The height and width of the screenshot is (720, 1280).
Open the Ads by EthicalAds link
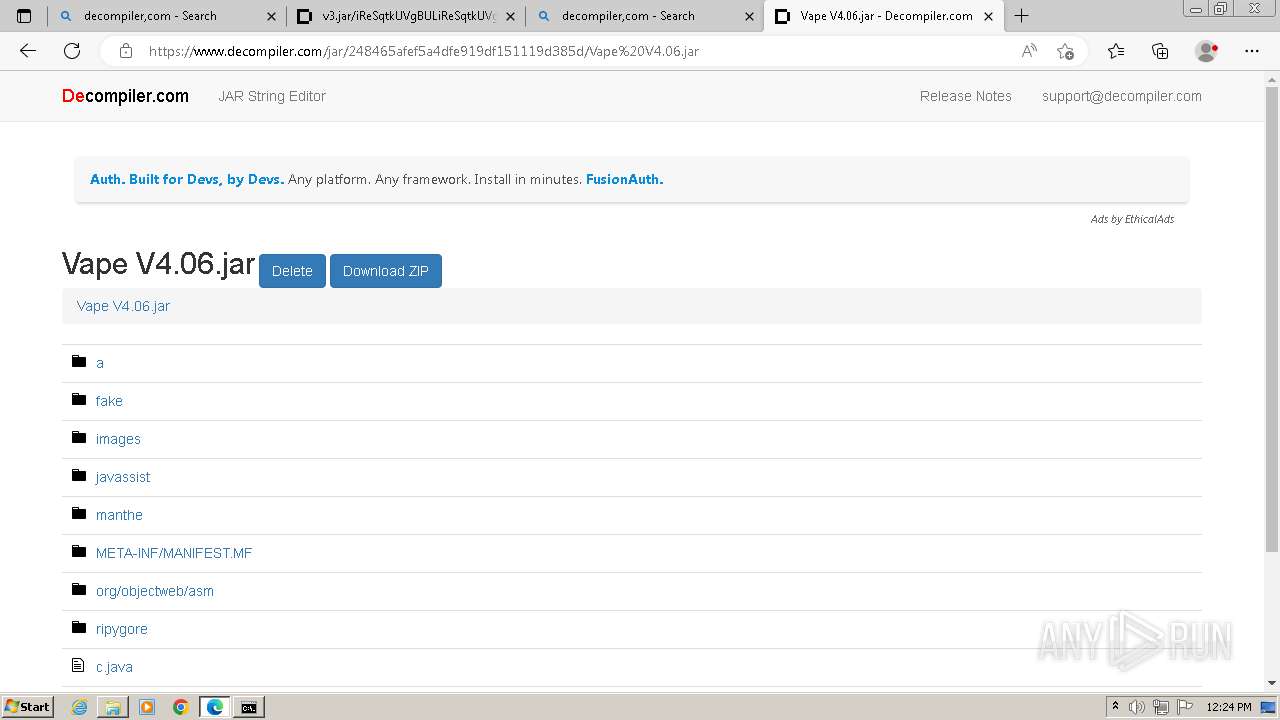[1132, 219]
